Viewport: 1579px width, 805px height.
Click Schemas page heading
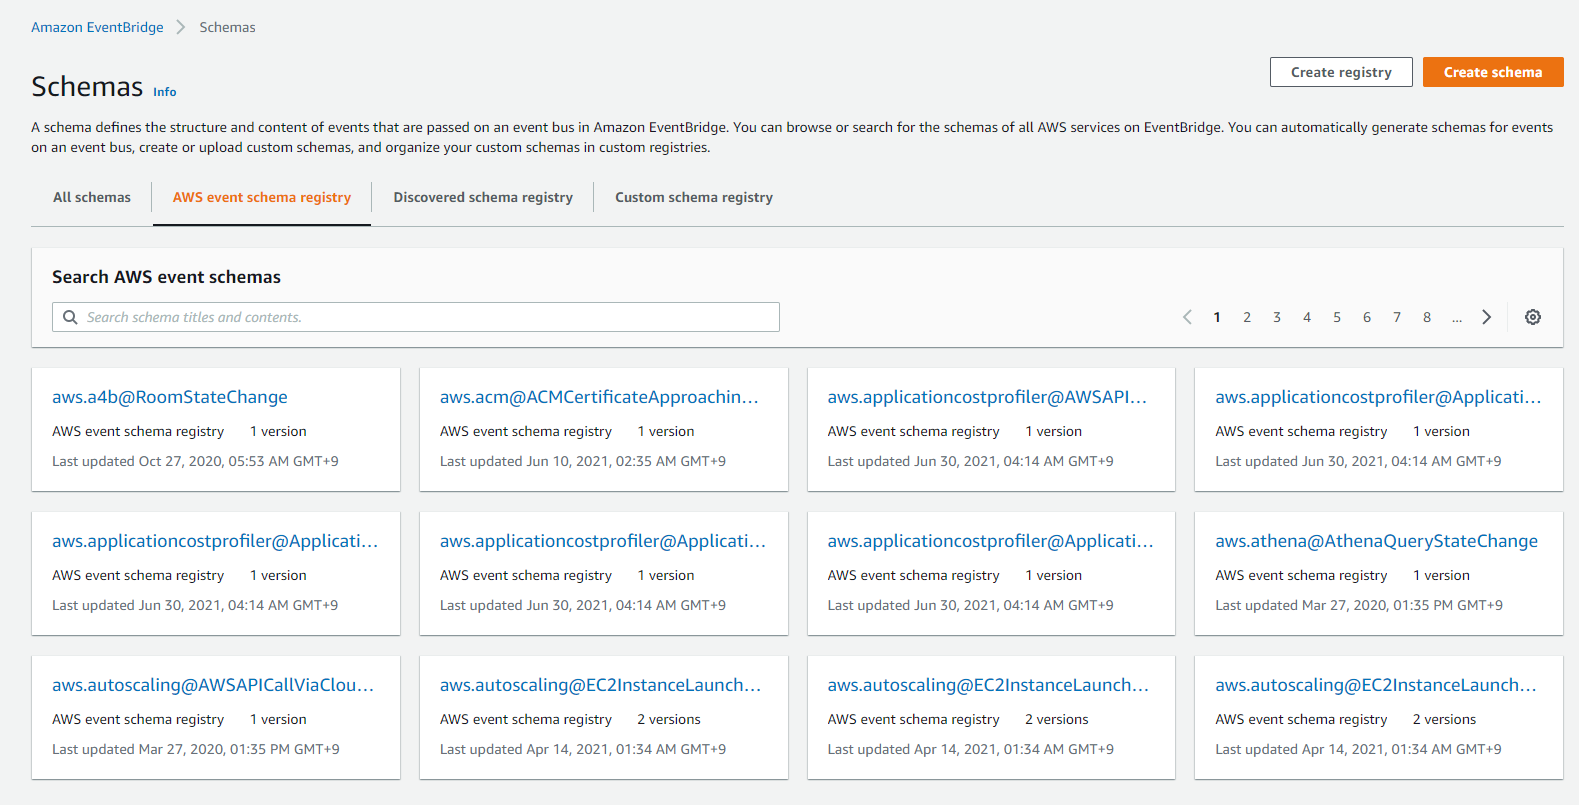click(x=87, y=87)
